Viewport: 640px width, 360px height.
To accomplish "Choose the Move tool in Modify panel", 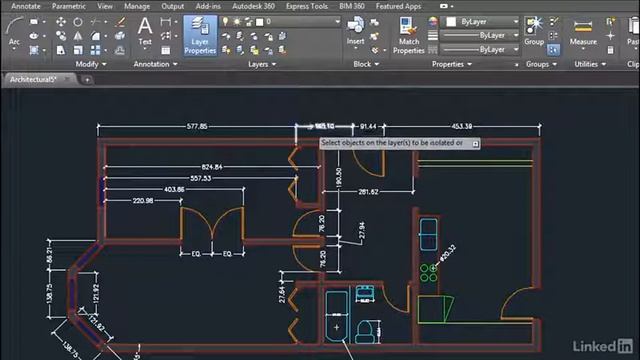I will click(x=61, y=22).
